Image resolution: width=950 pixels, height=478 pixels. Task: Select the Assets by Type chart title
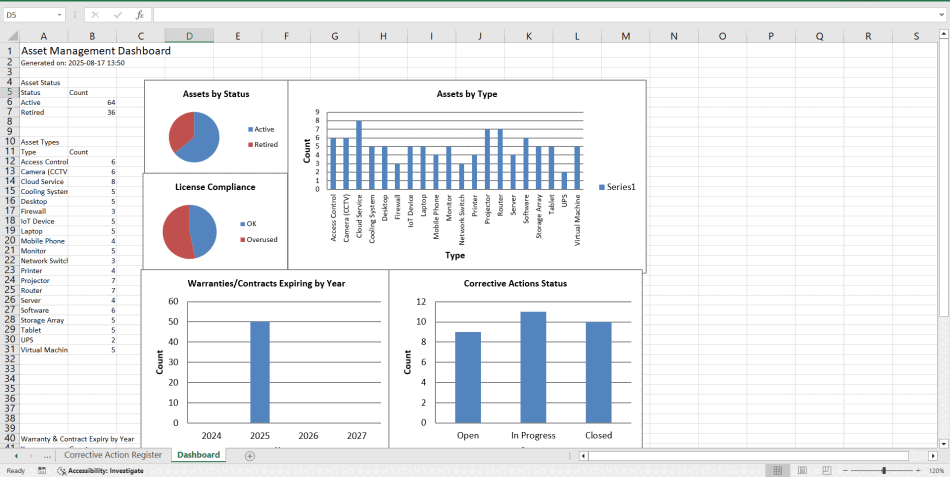(x=467, y=94)
